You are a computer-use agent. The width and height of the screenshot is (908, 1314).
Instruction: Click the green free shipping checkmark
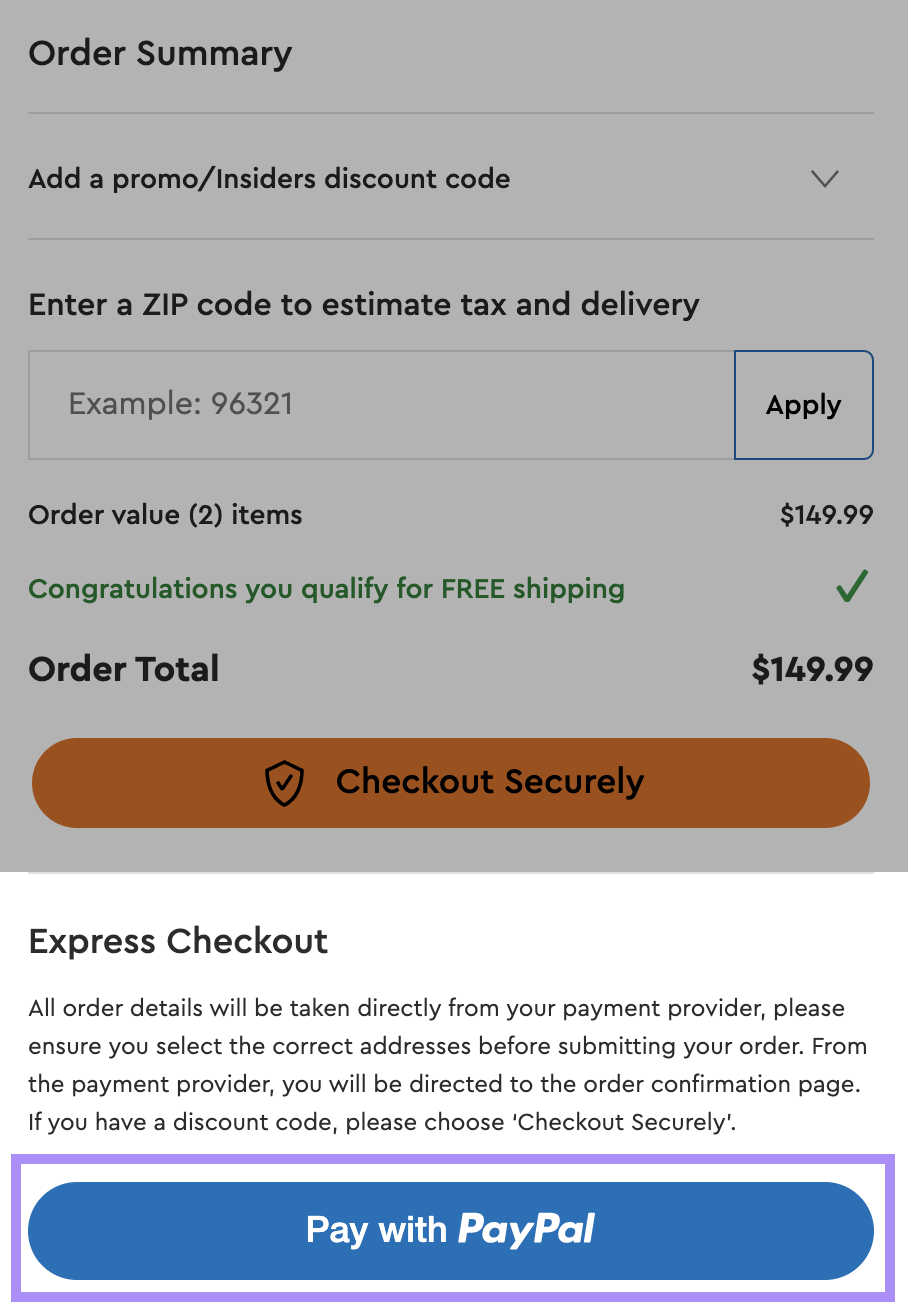851,587
